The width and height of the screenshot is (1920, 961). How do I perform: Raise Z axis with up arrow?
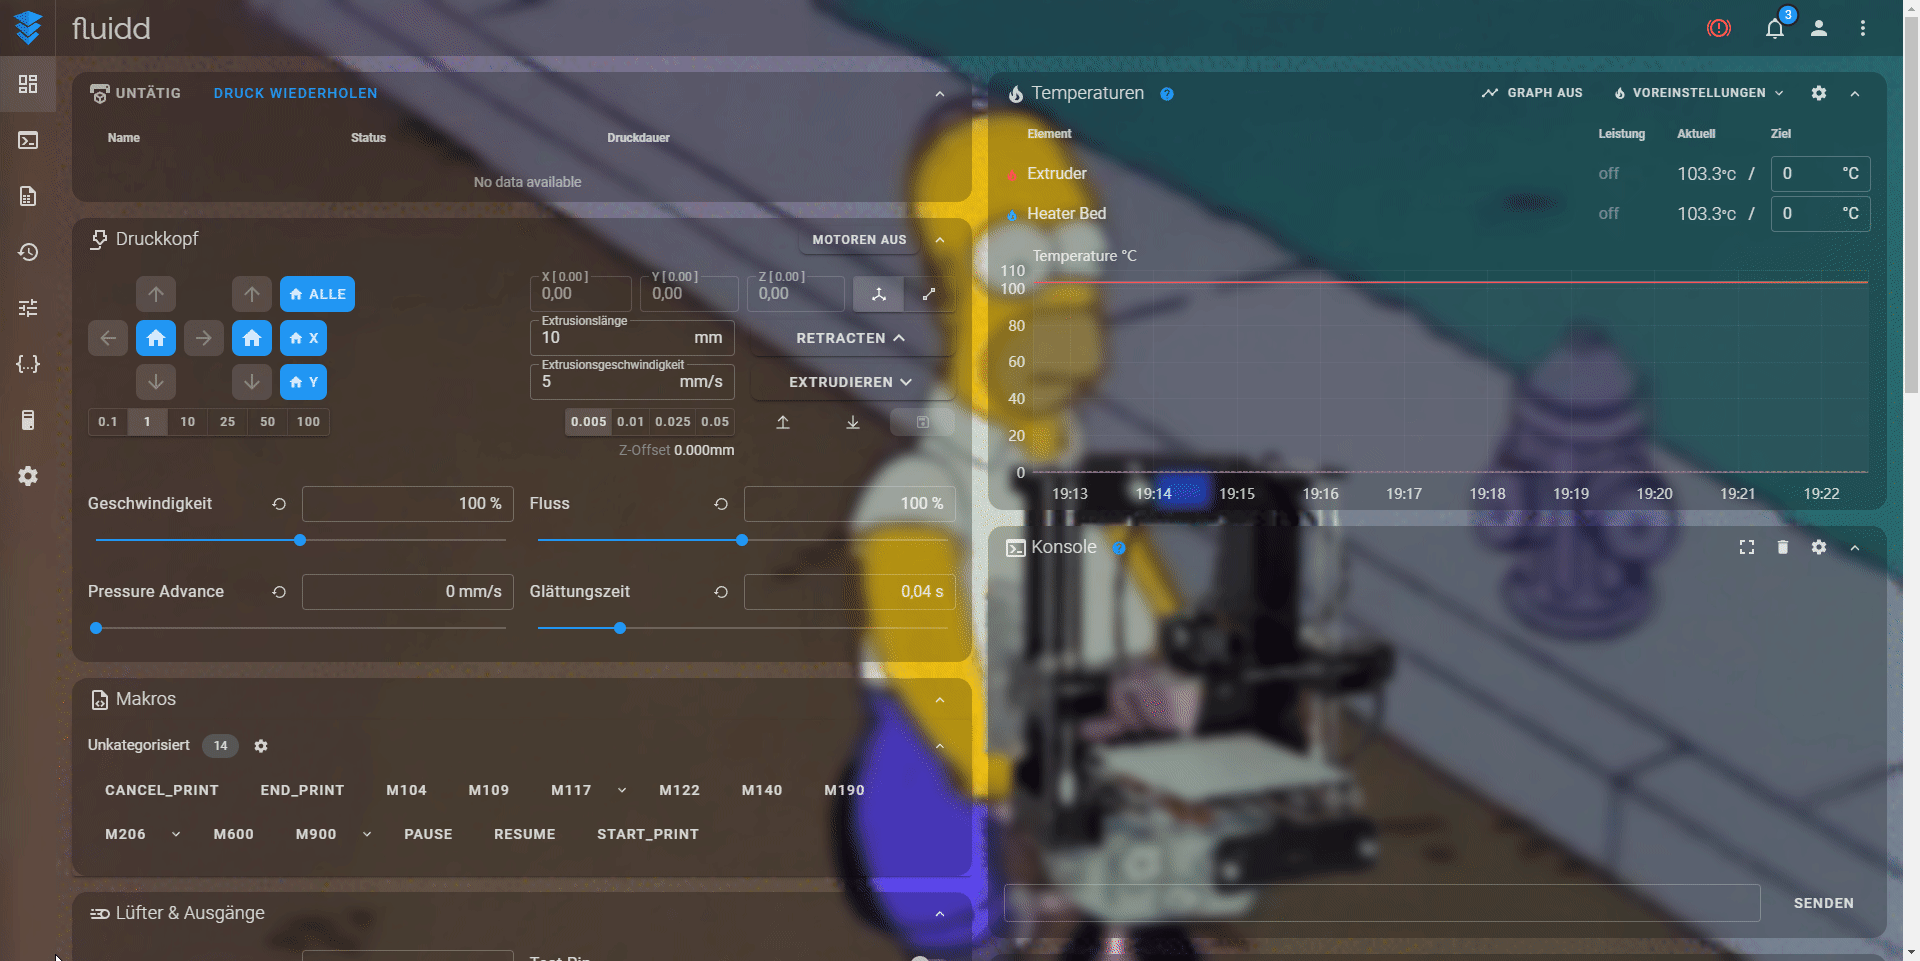tap(252, 294)
